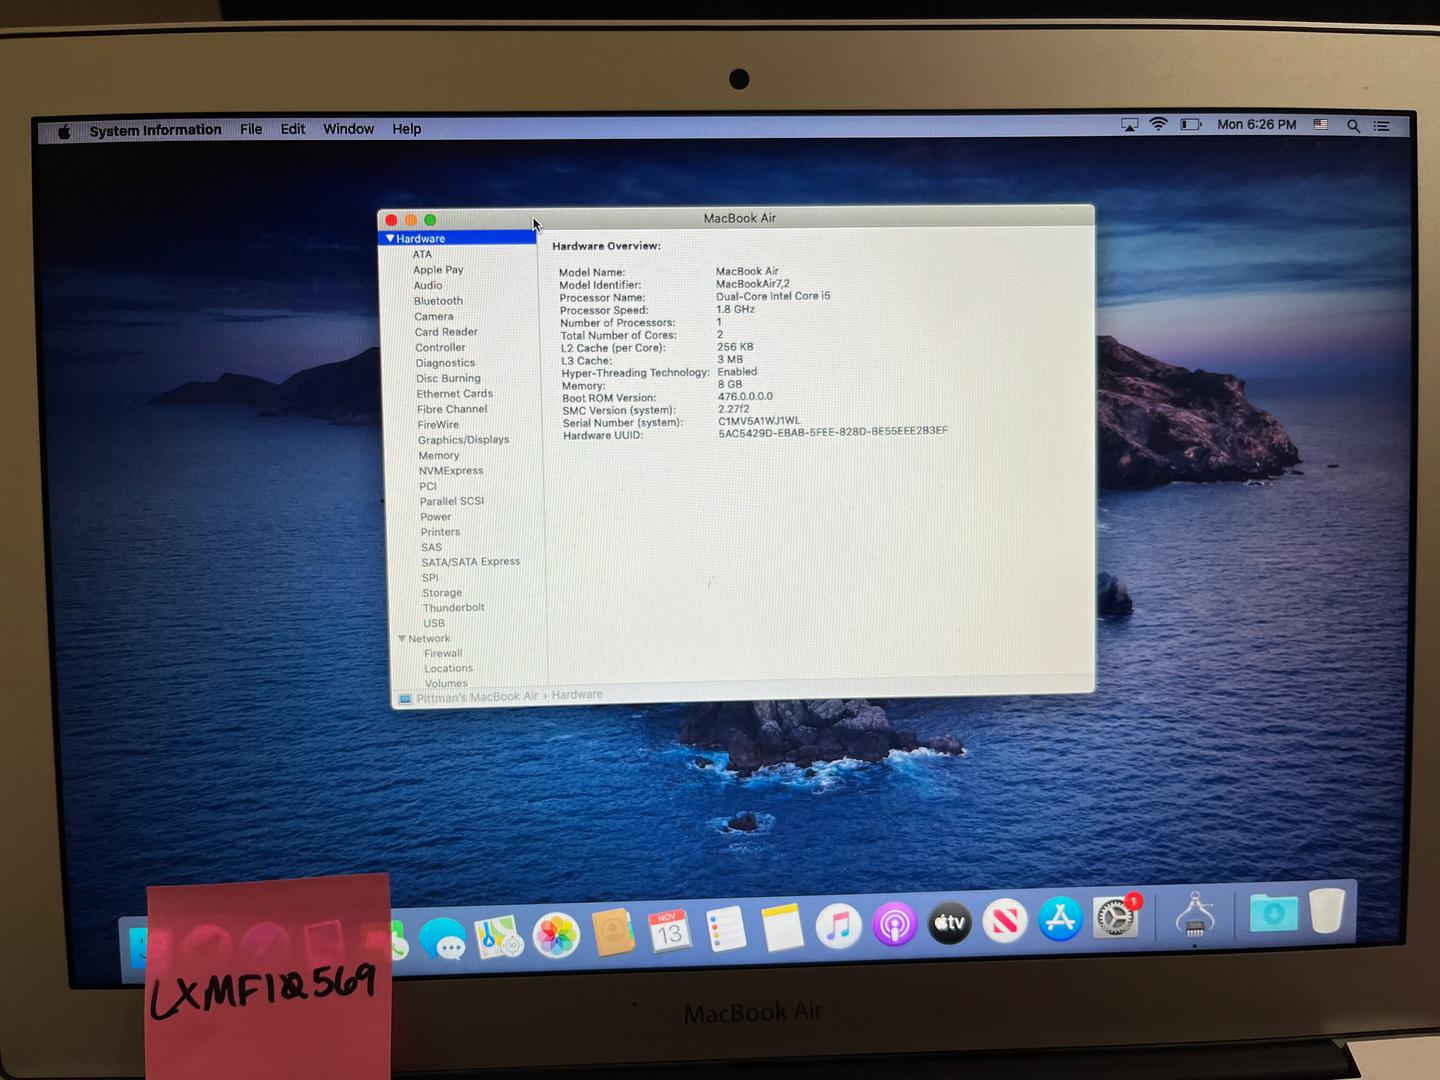
Task: Launch Music from the Dock
Action: pyautogui.click(x=838, y=926)
